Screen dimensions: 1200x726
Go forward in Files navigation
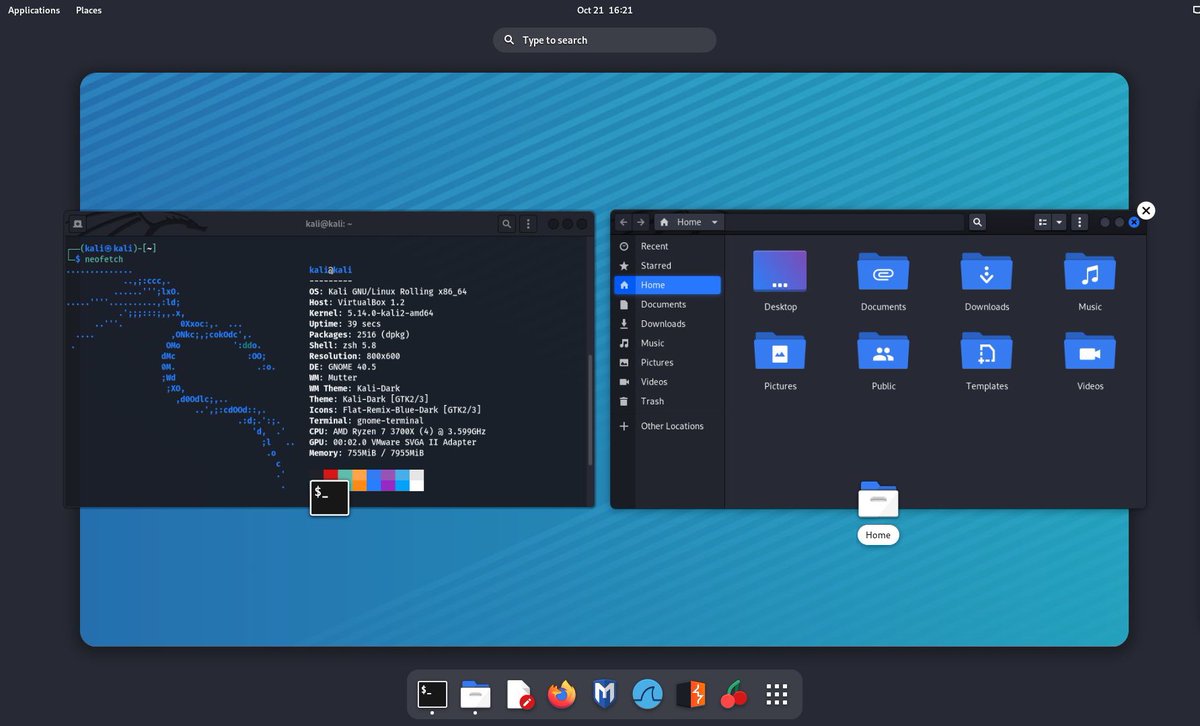641,222
